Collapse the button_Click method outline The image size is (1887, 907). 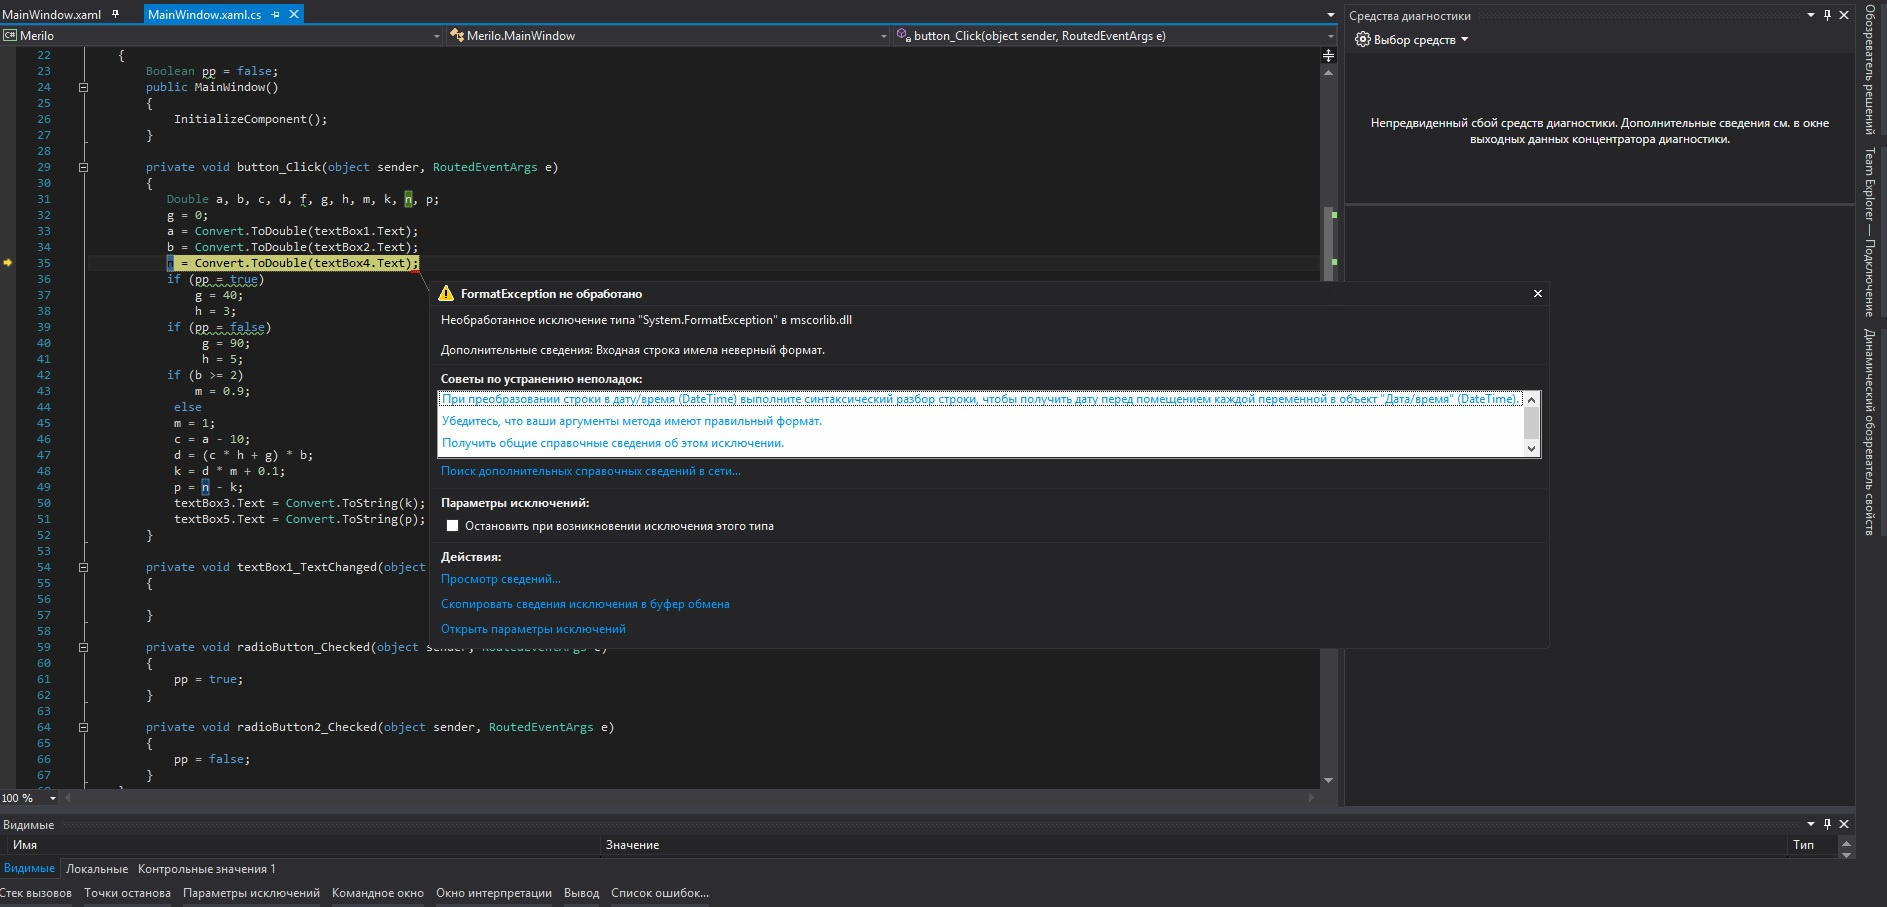click(83, 167)
